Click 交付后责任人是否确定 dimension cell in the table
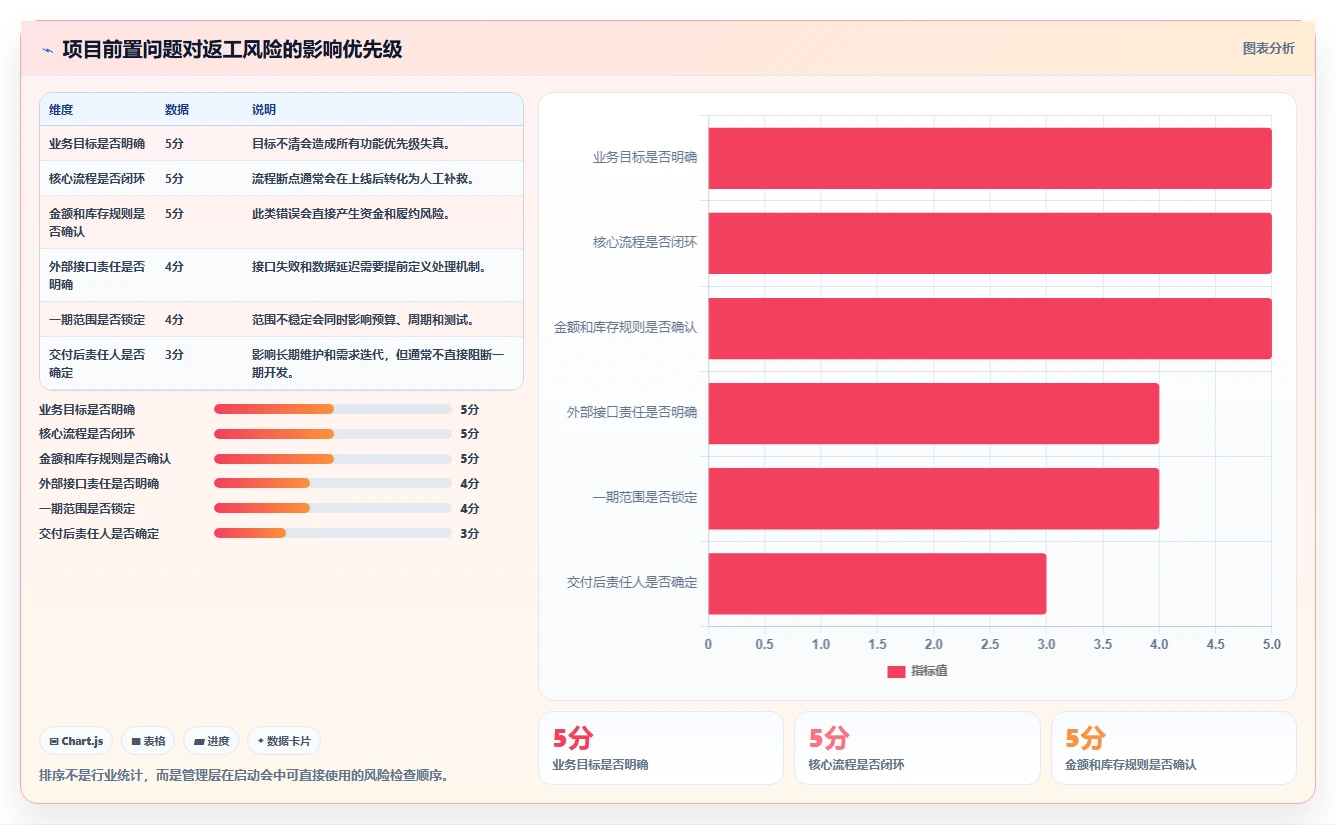Image resolution: width=1336 pixels, height=825 pixels. coord(97,364)
